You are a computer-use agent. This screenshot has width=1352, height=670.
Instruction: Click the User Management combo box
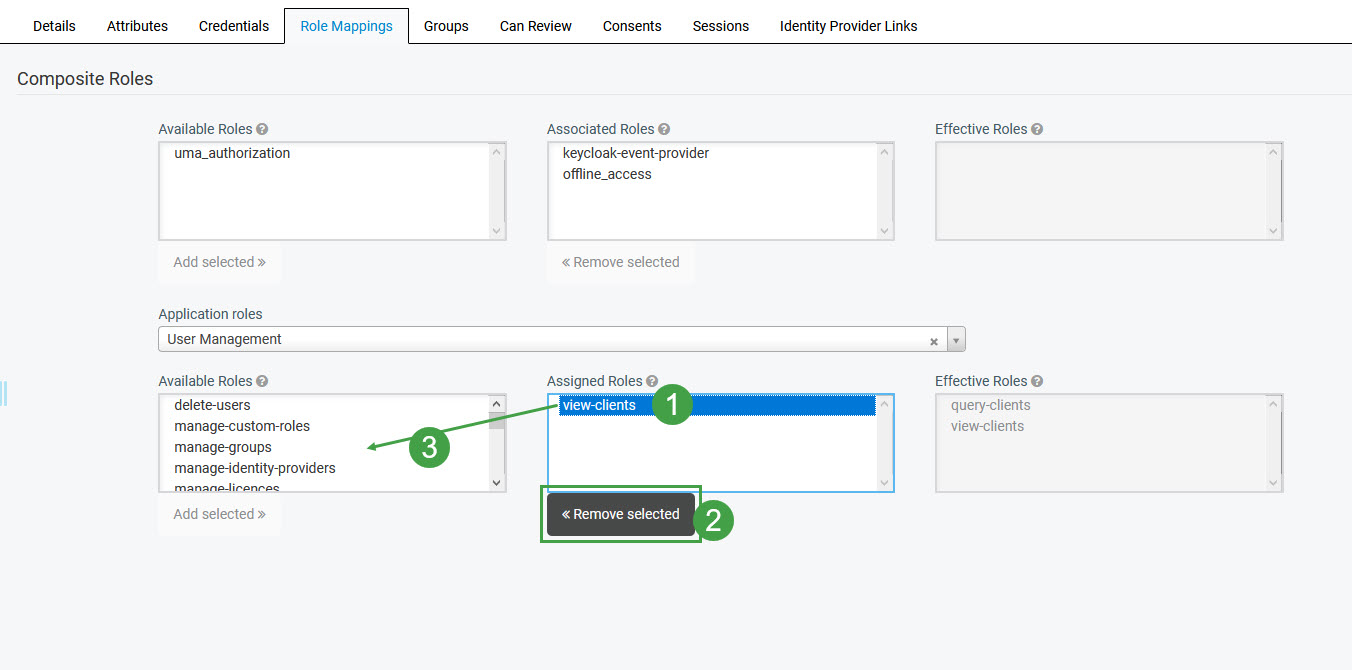coord(540,340)
